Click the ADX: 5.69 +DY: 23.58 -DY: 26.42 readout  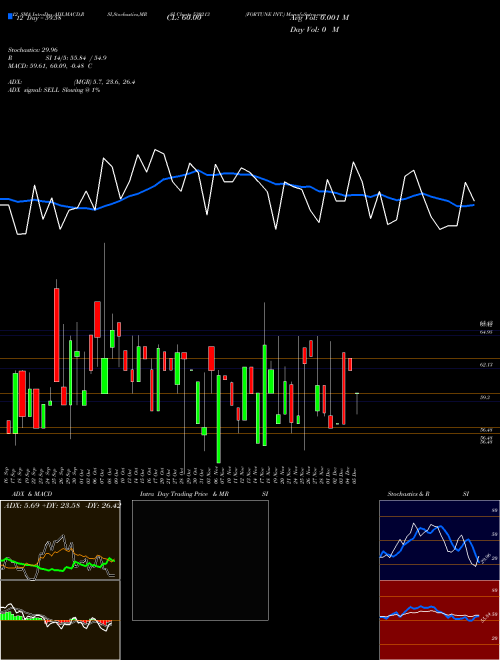pos(62,505)
